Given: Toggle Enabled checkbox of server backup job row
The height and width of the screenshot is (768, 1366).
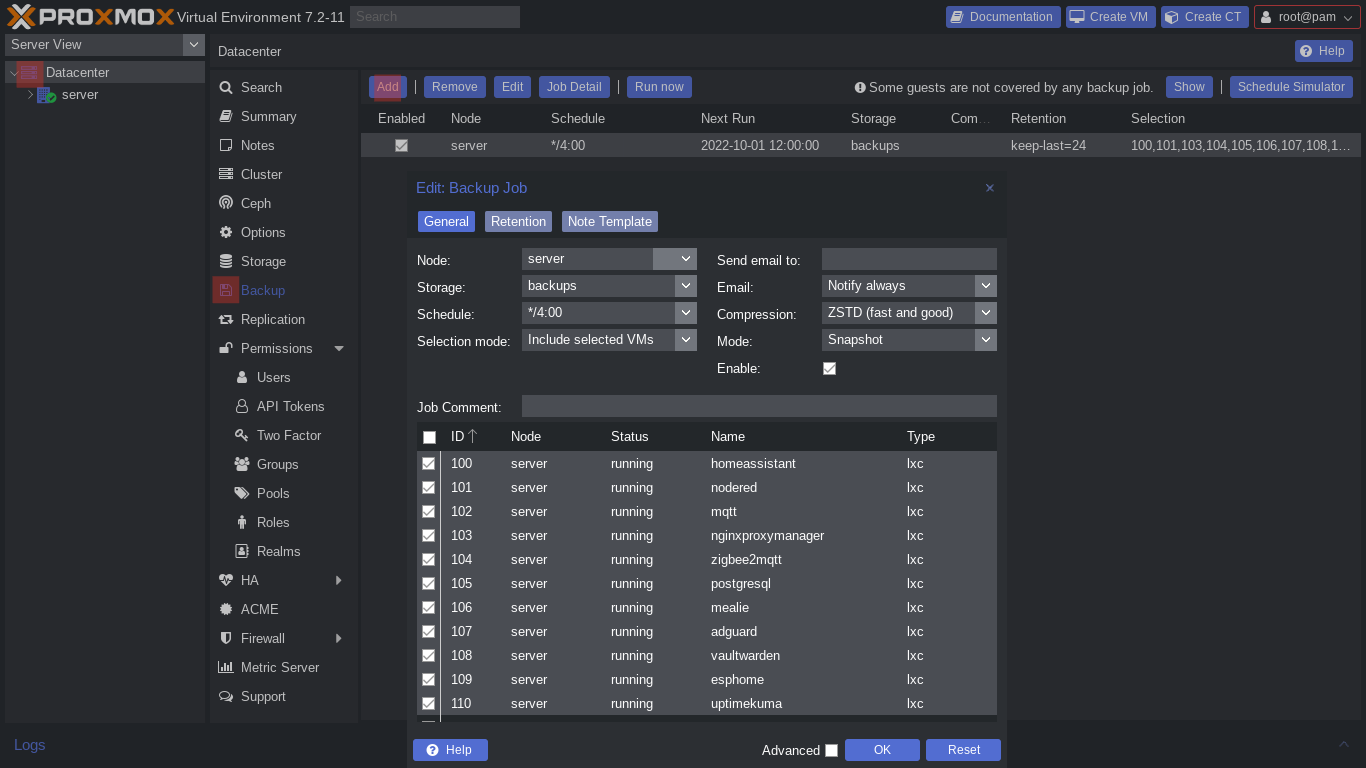Looking at the screenshot, I should click(x=401, y=145).
